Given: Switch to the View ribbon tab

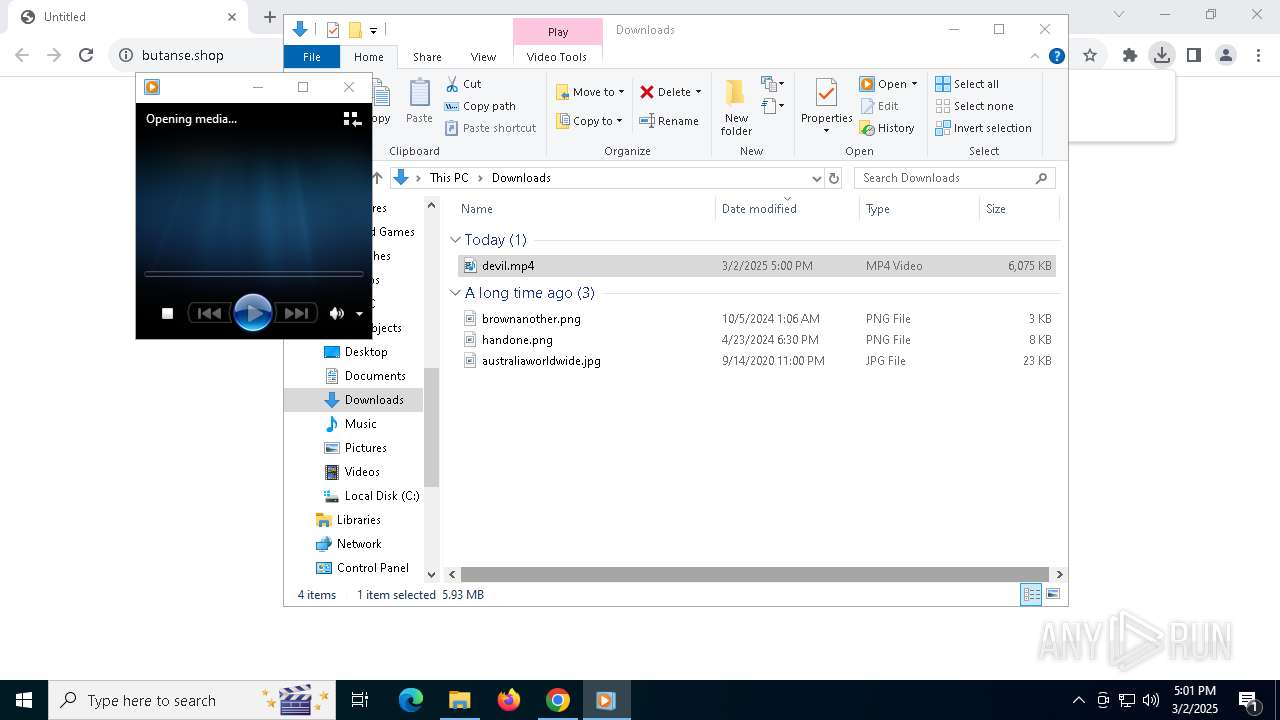Looking at the screenshot, I should pyautogui.click(x=483, y=57).
